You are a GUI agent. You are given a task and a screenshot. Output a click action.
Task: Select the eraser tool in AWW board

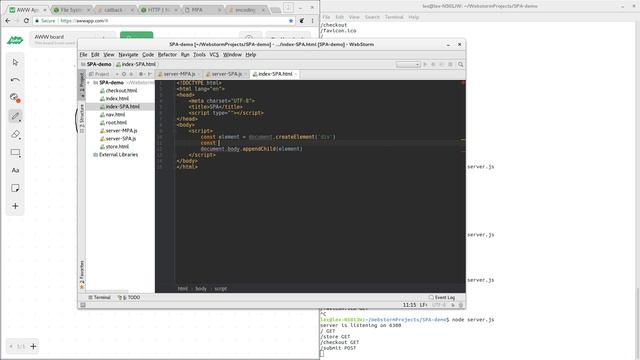tap(16, 134)
